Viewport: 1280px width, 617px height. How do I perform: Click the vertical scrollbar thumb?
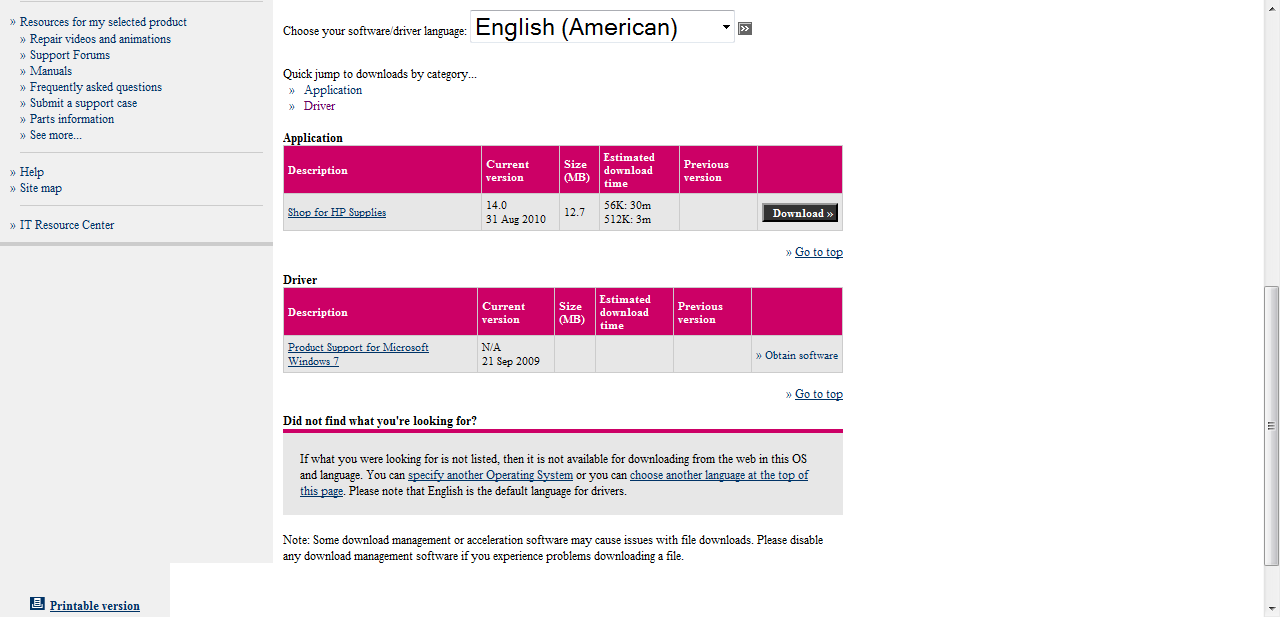[1271, 425]
